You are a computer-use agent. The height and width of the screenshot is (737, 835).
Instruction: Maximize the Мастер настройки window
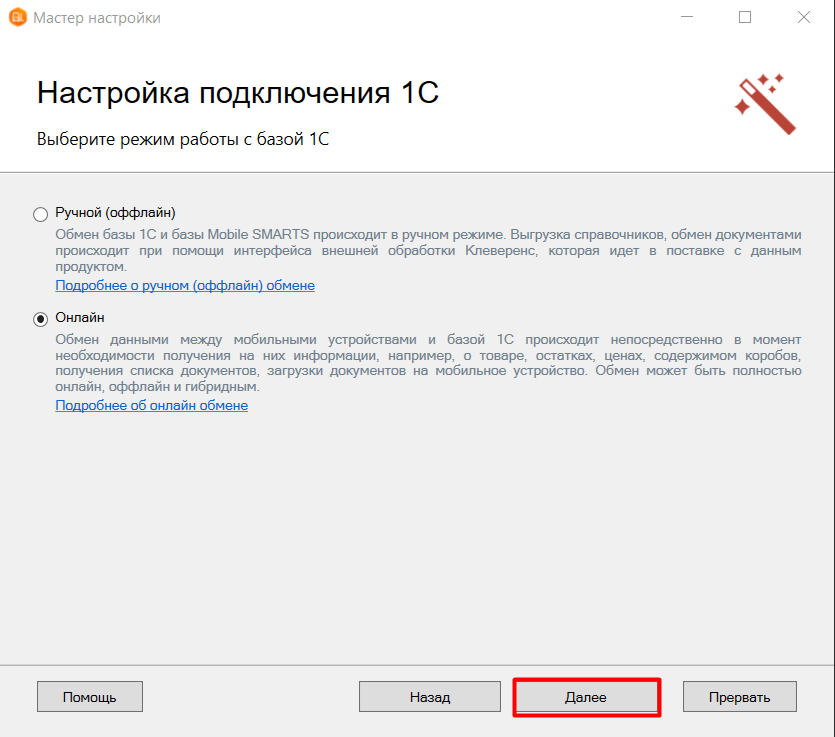pos(745,17)
